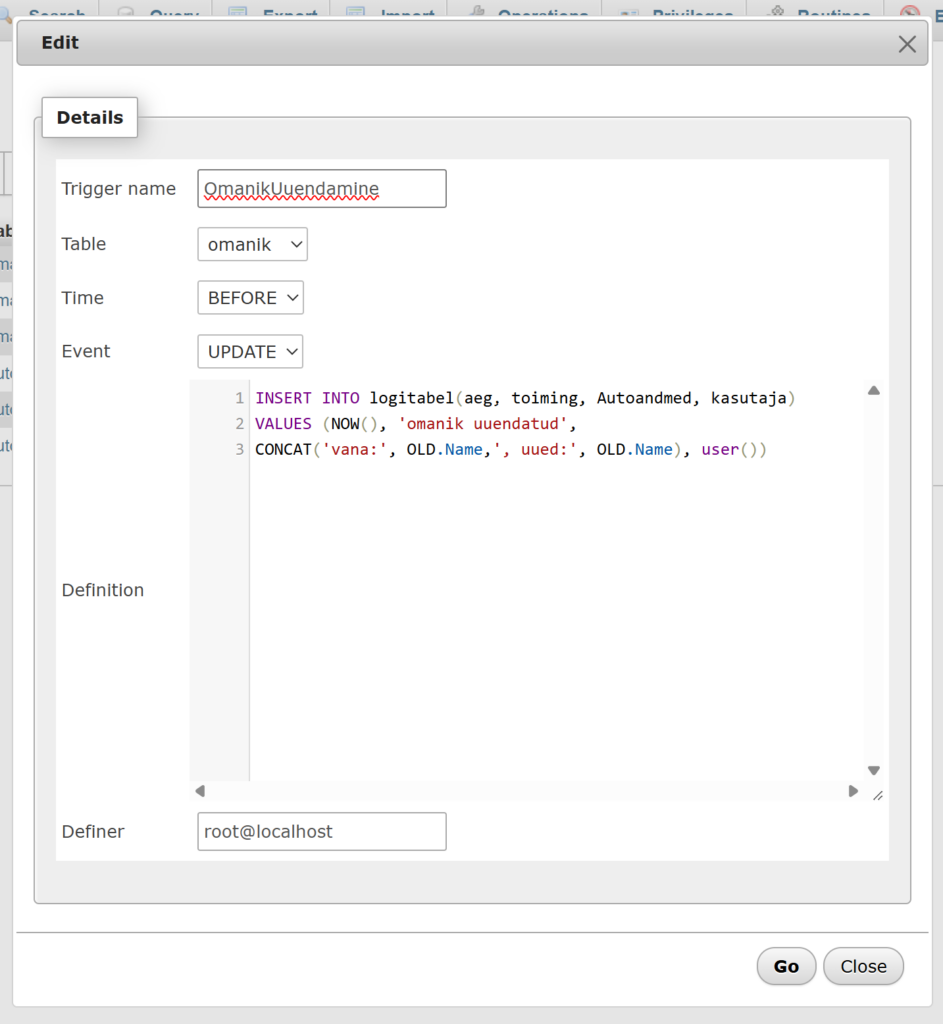Click line number 3 in the editor gutter
This screenshot has height=1024, width=943.
pyautogui.click(x=239, y=449)
